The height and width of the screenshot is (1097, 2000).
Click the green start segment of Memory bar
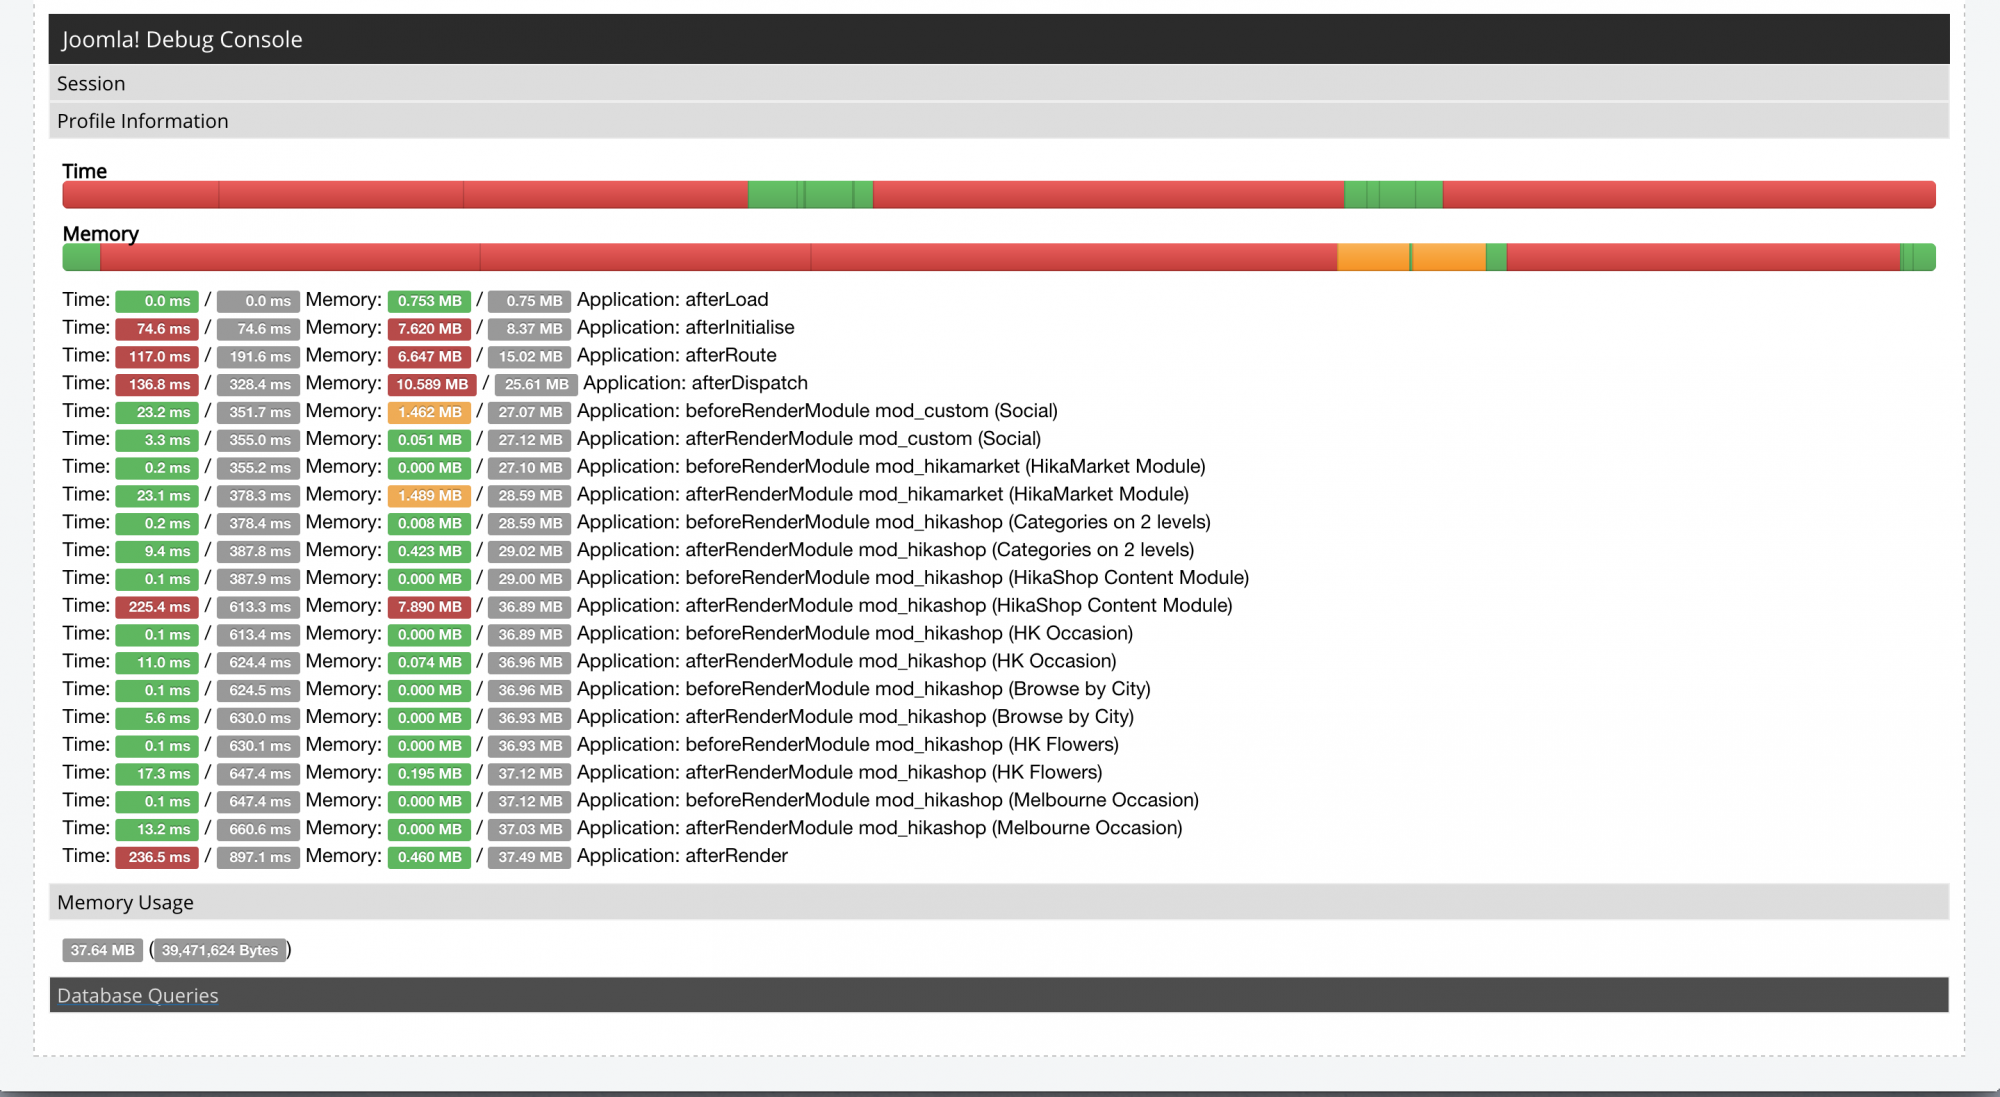point(81,257)
